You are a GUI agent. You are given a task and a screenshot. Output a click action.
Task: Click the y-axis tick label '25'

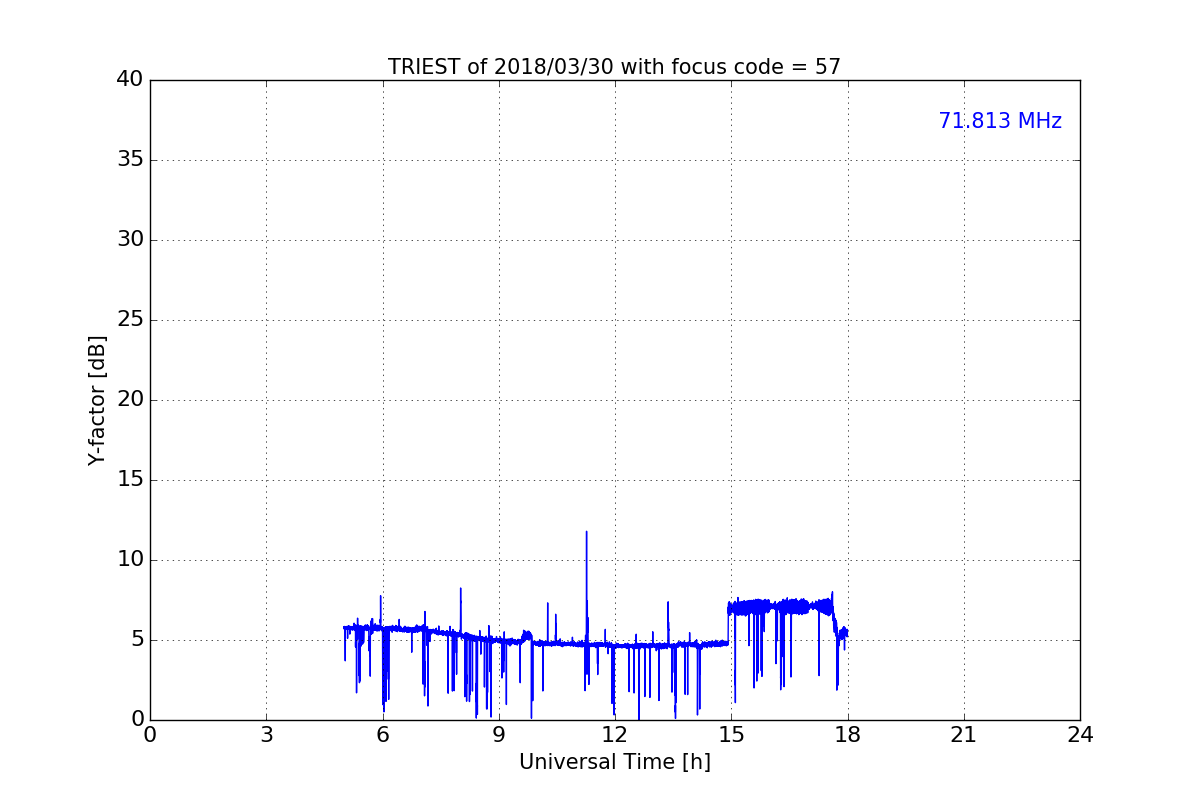129,320
